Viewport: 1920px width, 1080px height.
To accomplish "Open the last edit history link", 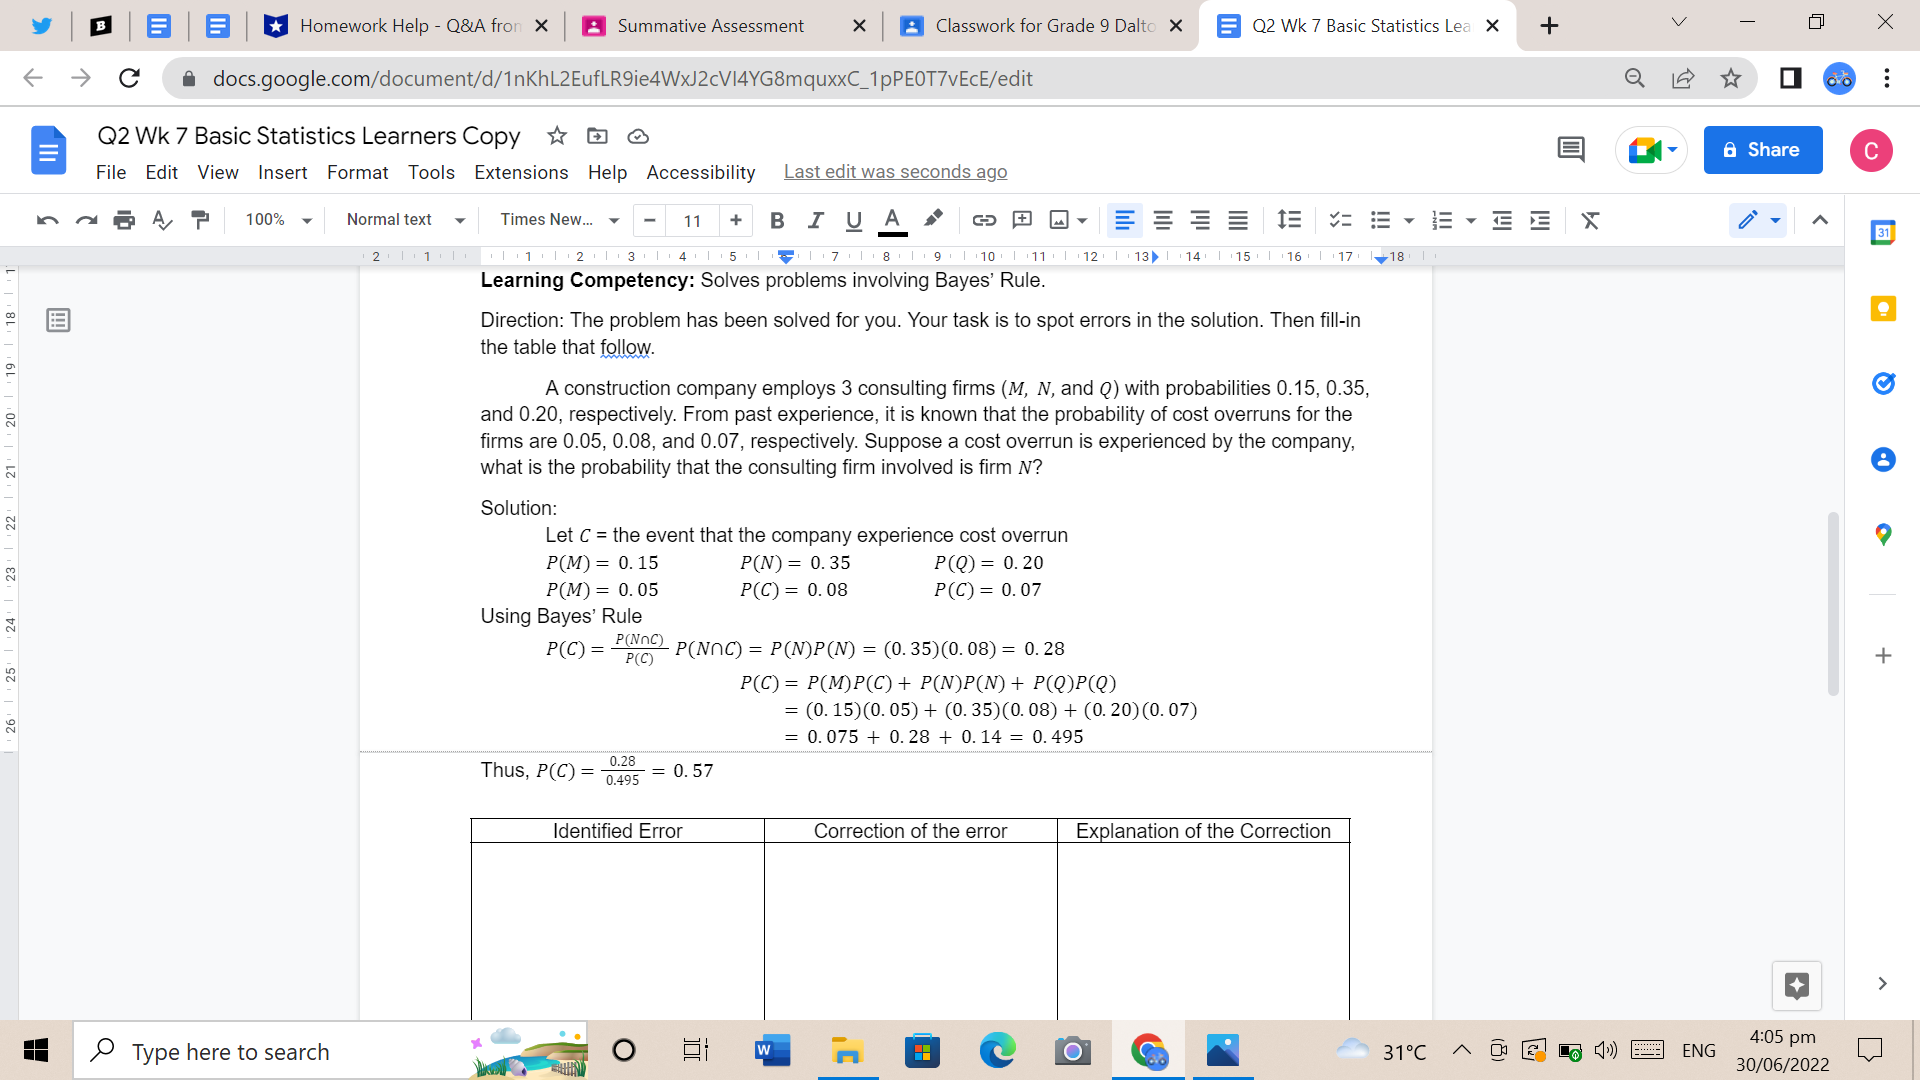I will pos(895,171).
